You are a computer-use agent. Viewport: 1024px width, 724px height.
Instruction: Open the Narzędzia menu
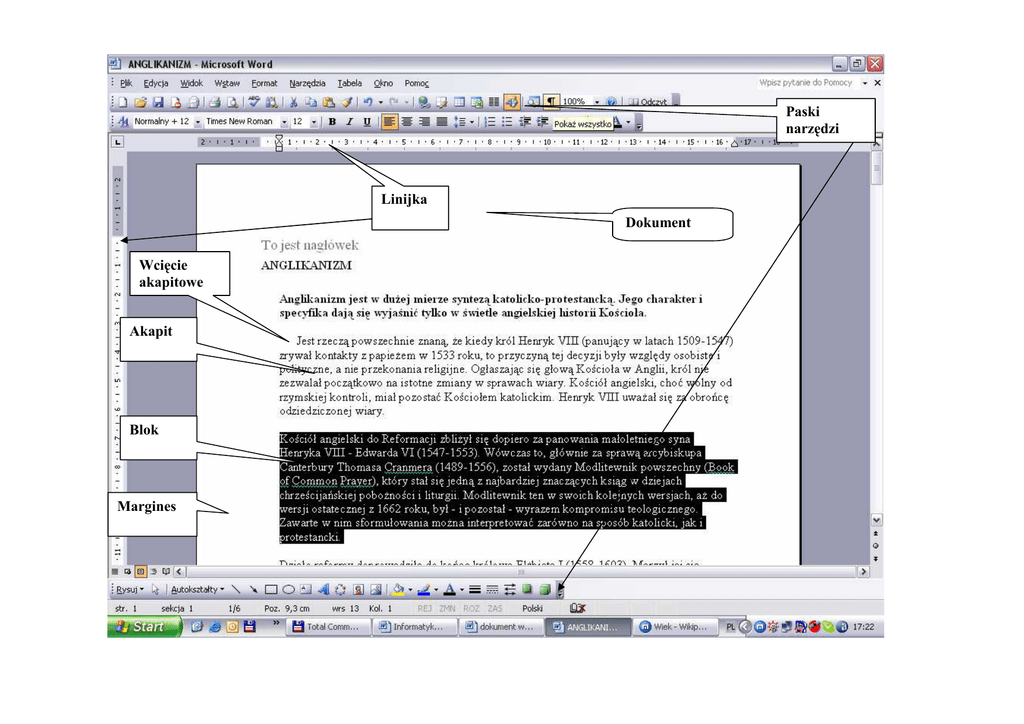307,83
